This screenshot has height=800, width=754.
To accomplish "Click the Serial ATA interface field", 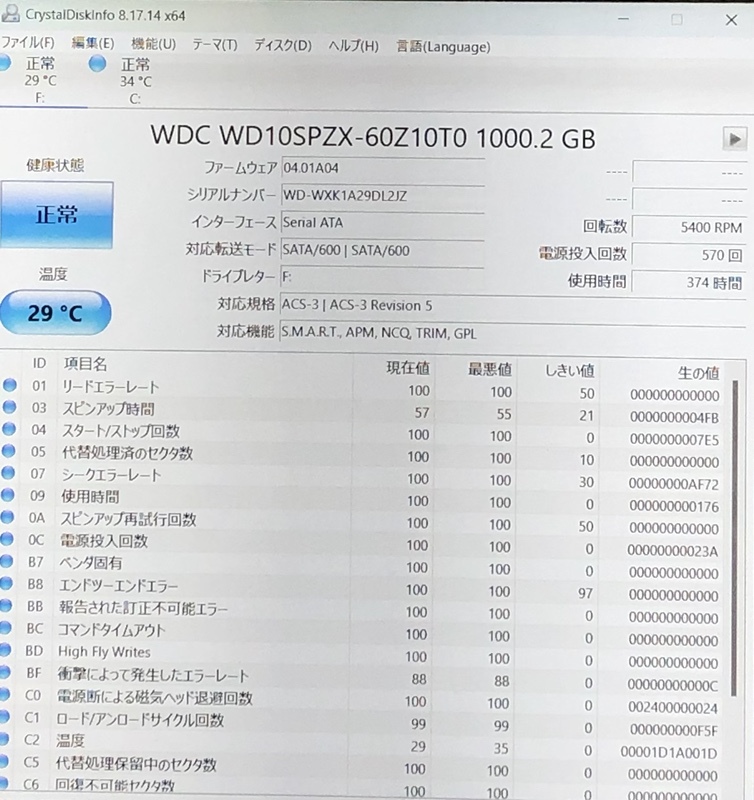I will coord(382,223).
